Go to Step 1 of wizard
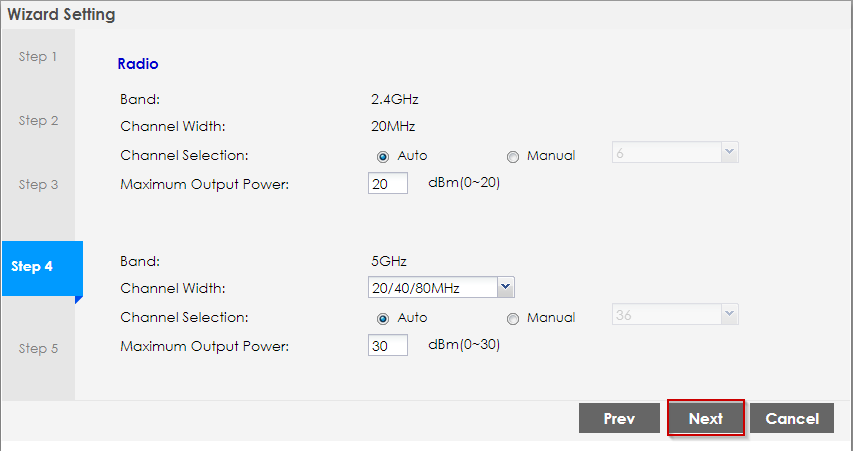The image size is (853, 451). (38, 57)
